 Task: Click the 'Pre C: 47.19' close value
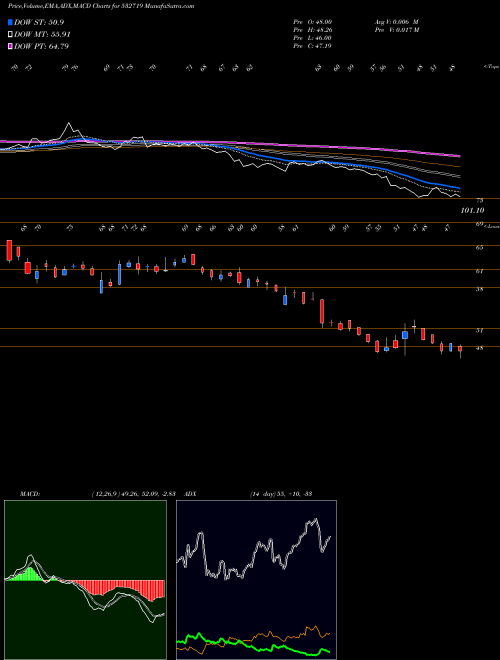coord(312,46)
